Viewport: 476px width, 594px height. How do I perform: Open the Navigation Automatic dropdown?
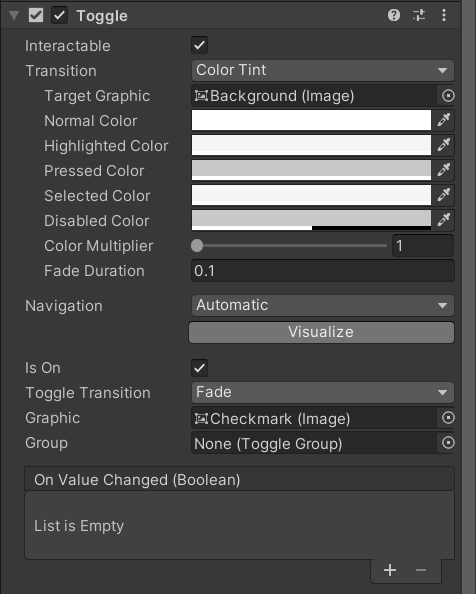(x=323, y=305)
